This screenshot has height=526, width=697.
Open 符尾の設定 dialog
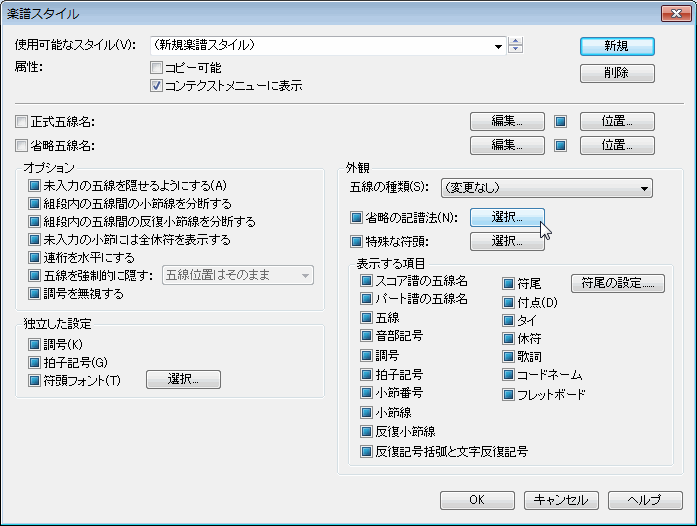[617, 283]
